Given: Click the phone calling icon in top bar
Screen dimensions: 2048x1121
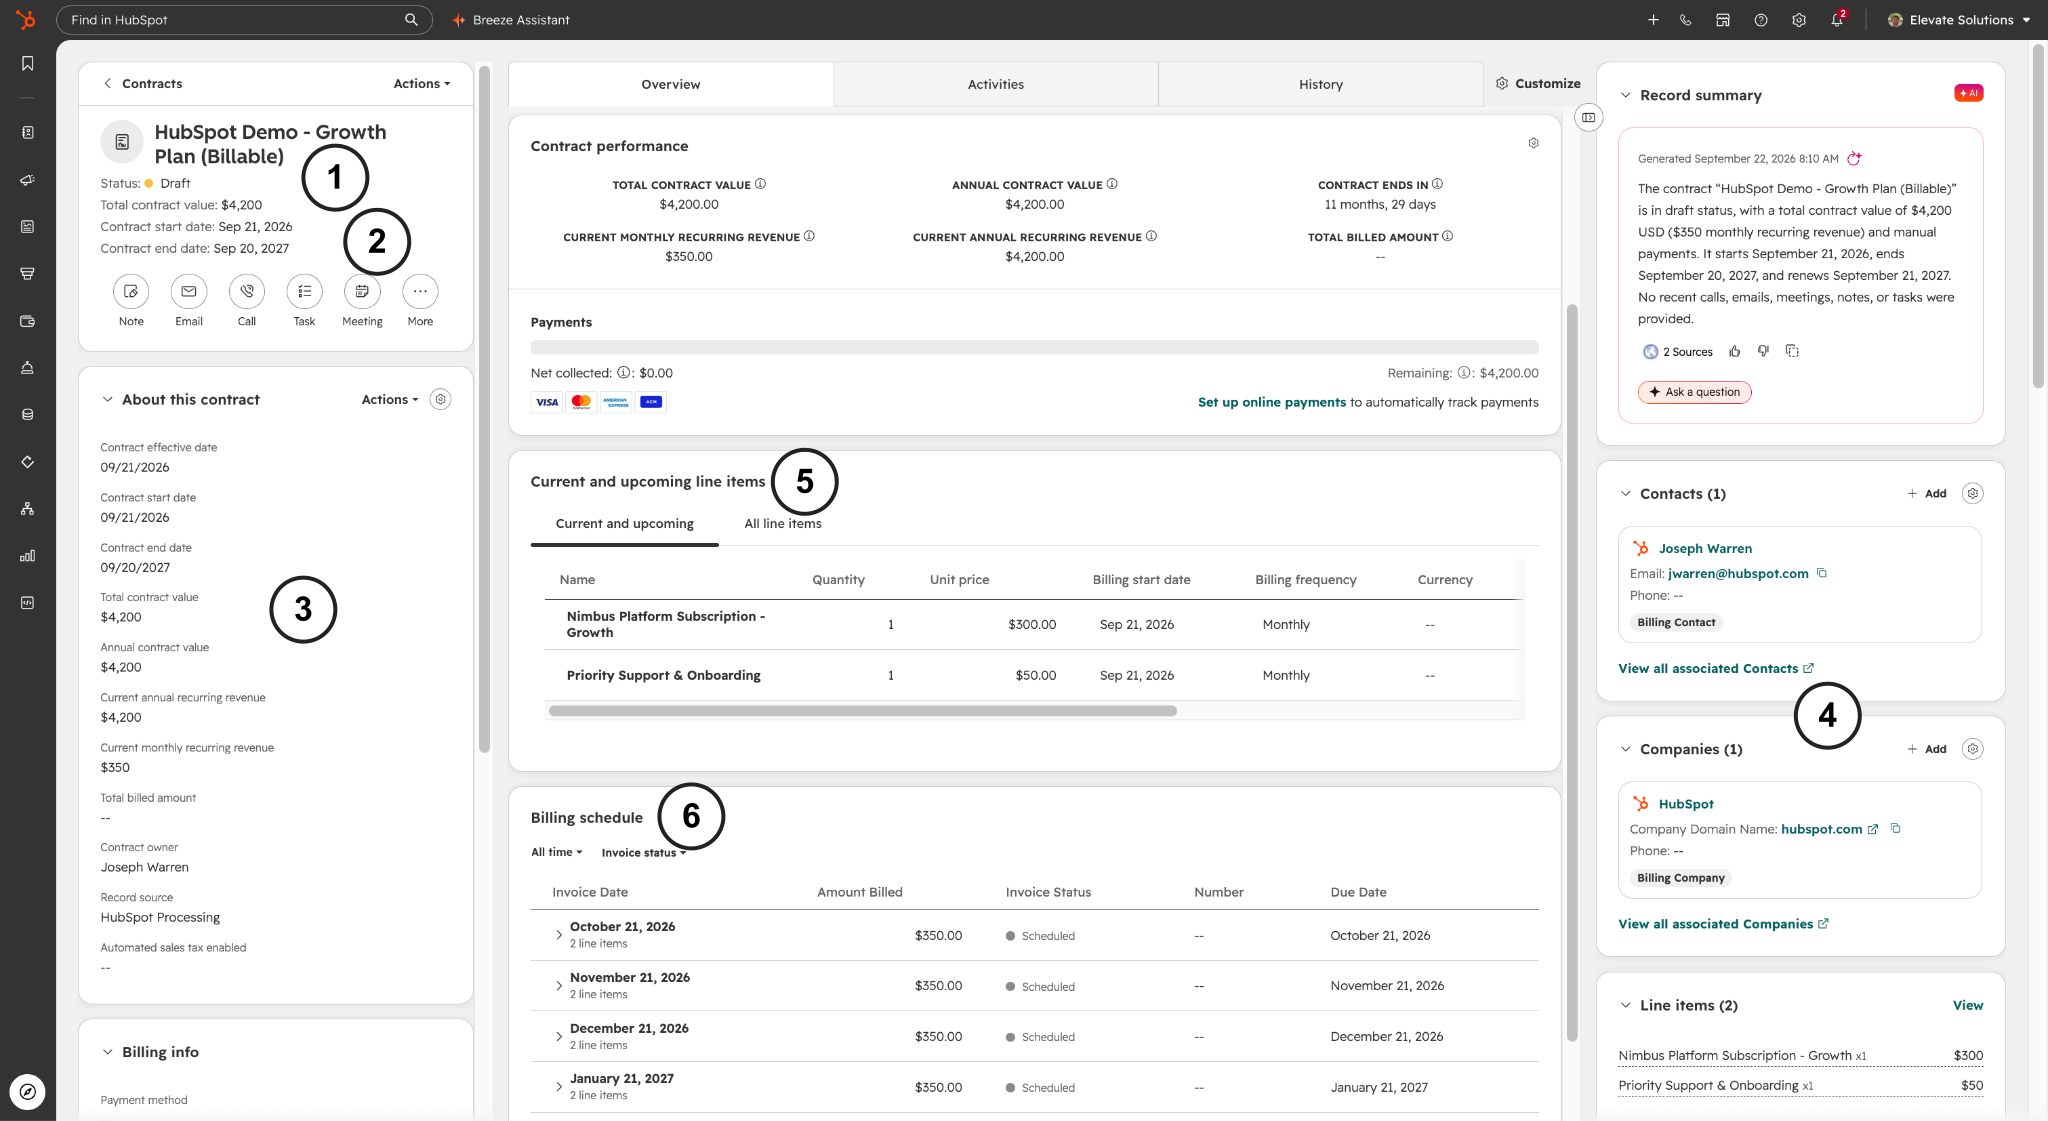Looking at the screenshot, I should click(x=1686, y=20).
